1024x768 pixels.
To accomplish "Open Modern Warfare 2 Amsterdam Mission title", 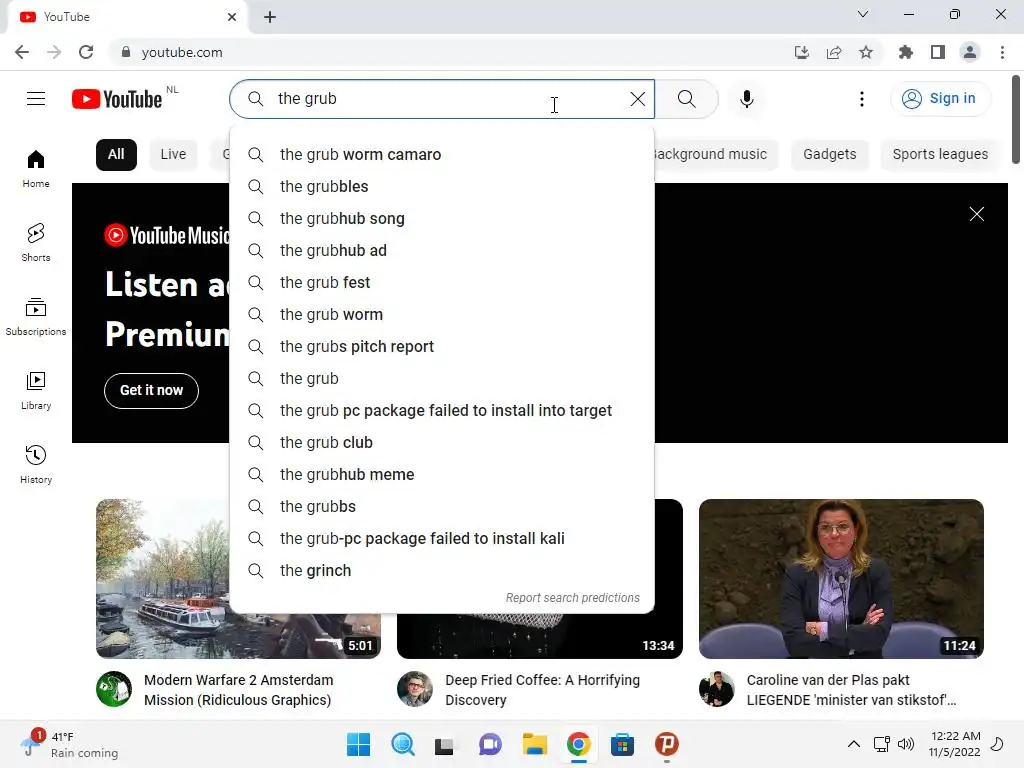I will pyautogui.click(x=238, y=690).
